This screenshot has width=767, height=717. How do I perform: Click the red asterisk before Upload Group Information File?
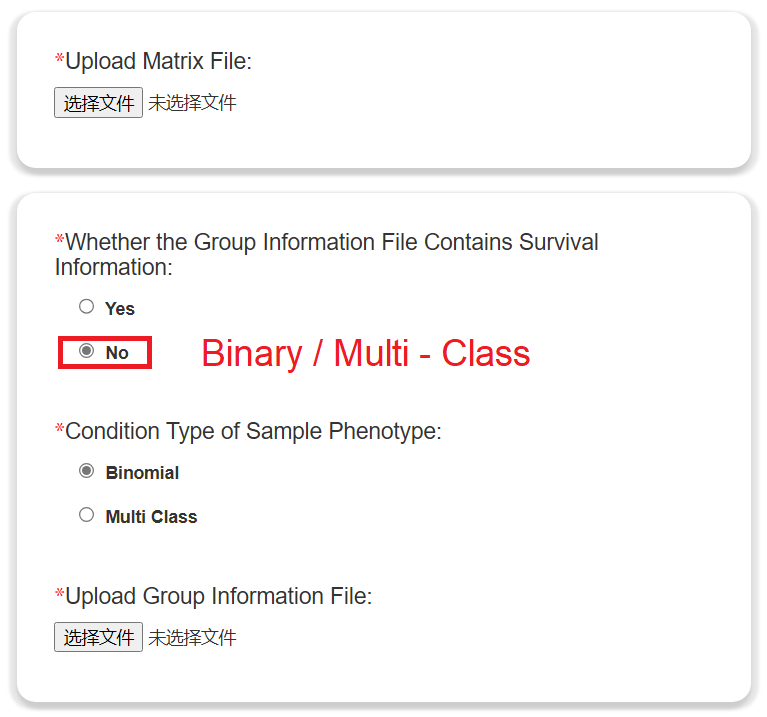point(60,594)
